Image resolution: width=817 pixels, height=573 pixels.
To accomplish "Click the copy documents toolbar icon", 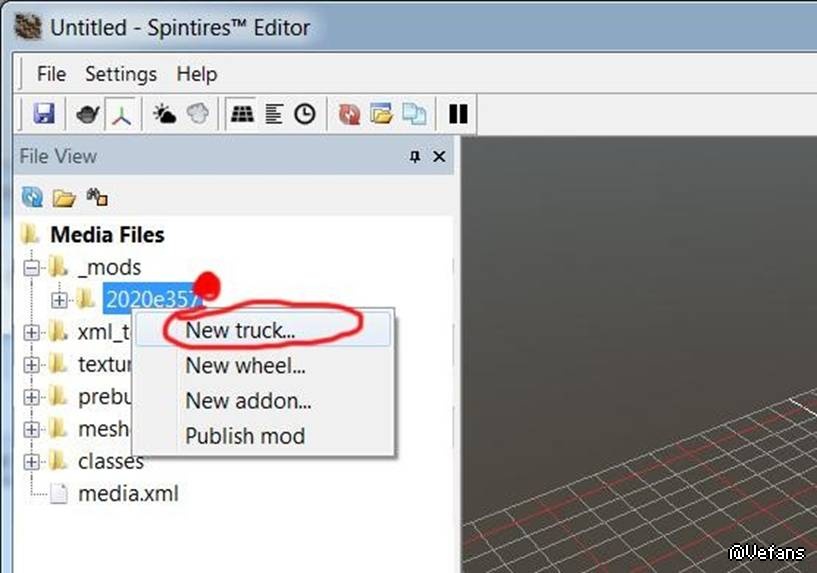I will pyautogui.click(x=415, y=114).
